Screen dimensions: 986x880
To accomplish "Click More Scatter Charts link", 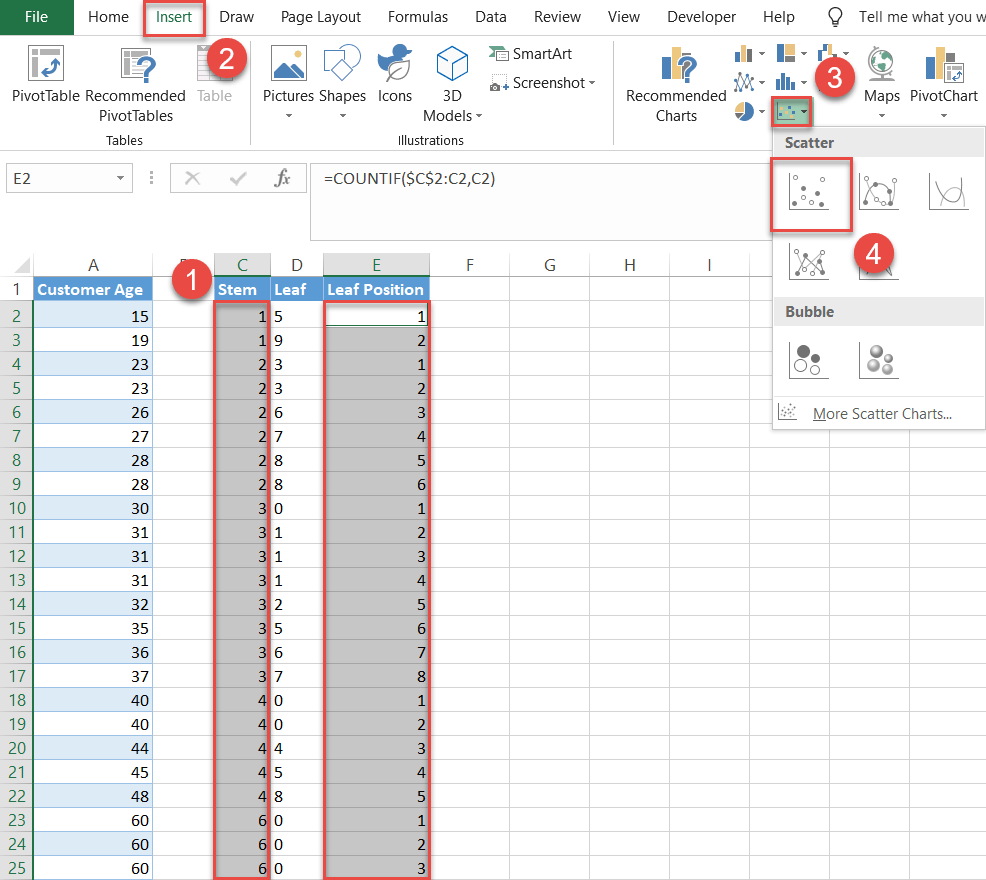I will (x=880, y=413).
